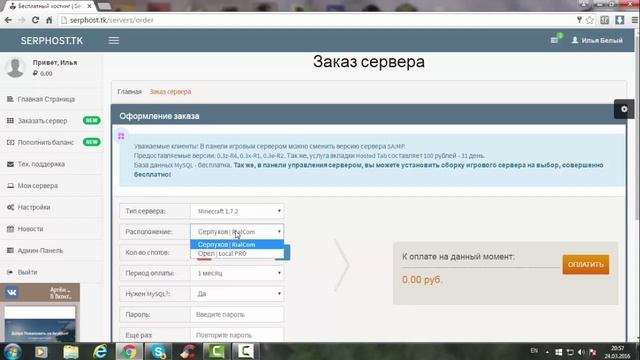
Task: Open the Илья Белый user menu
Action: [597, 40]
